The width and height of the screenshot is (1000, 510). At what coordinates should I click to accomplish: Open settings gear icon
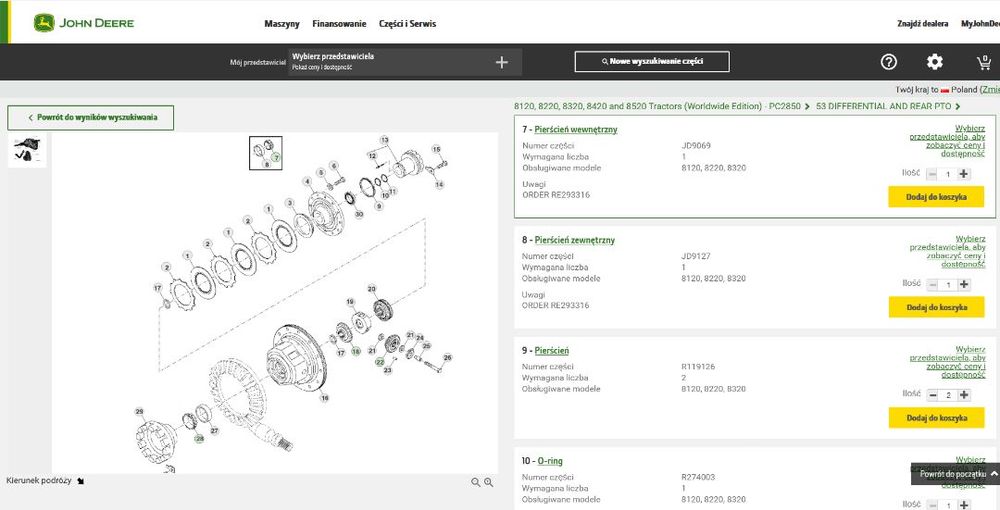[x=934, y=62]
